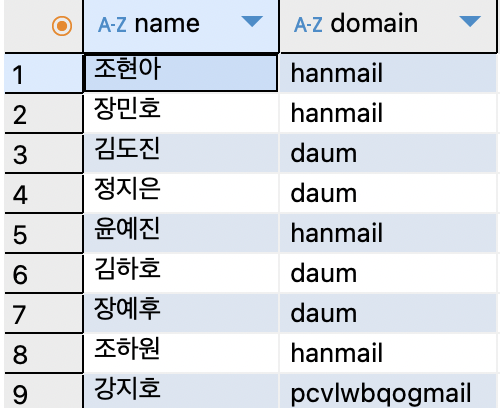This screenshot has height=408, width=500.
Task: Select row number 9 header
Action: pos(44,392)
